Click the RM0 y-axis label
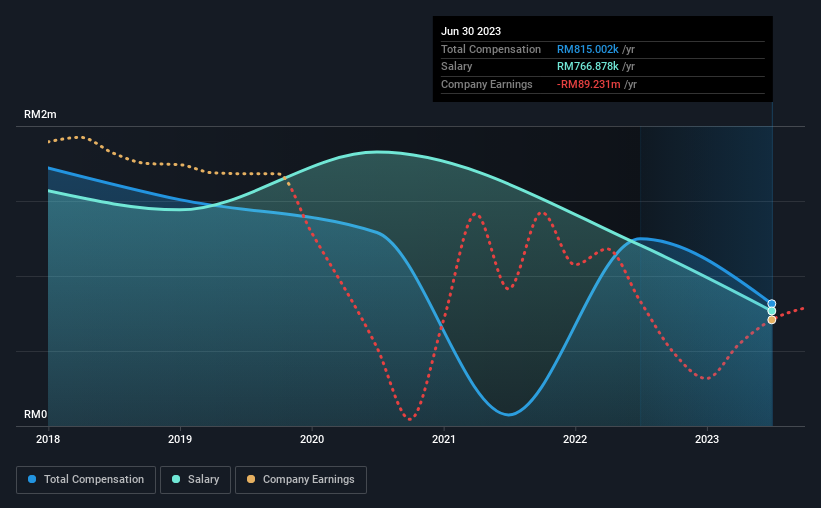The width and height of the screenshot is (821, 508). [x=36, y=414]
